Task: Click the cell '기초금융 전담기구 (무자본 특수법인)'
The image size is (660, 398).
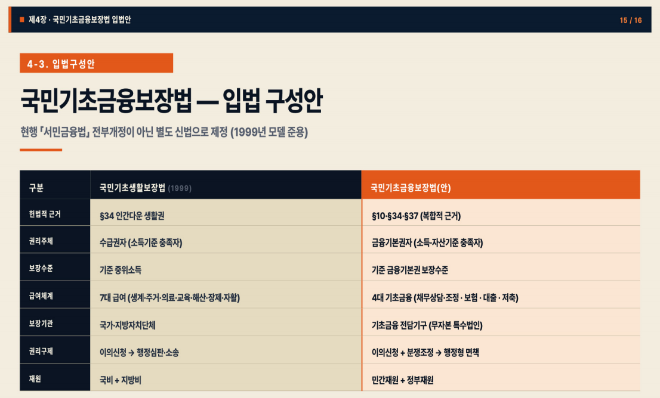Action: 501,322
